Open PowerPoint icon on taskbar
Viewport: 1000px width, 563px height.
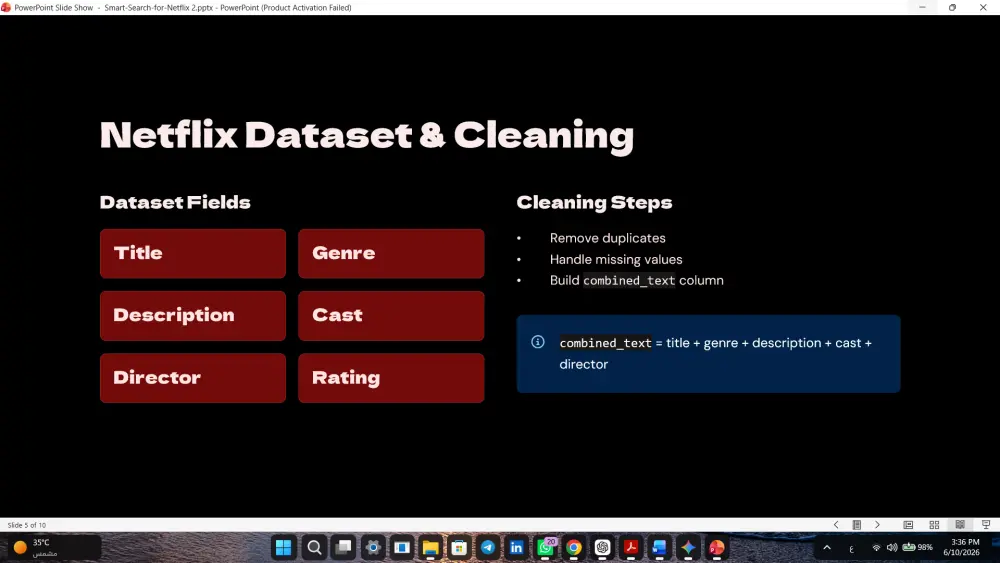pyautogui.click(x=717, y=547)
